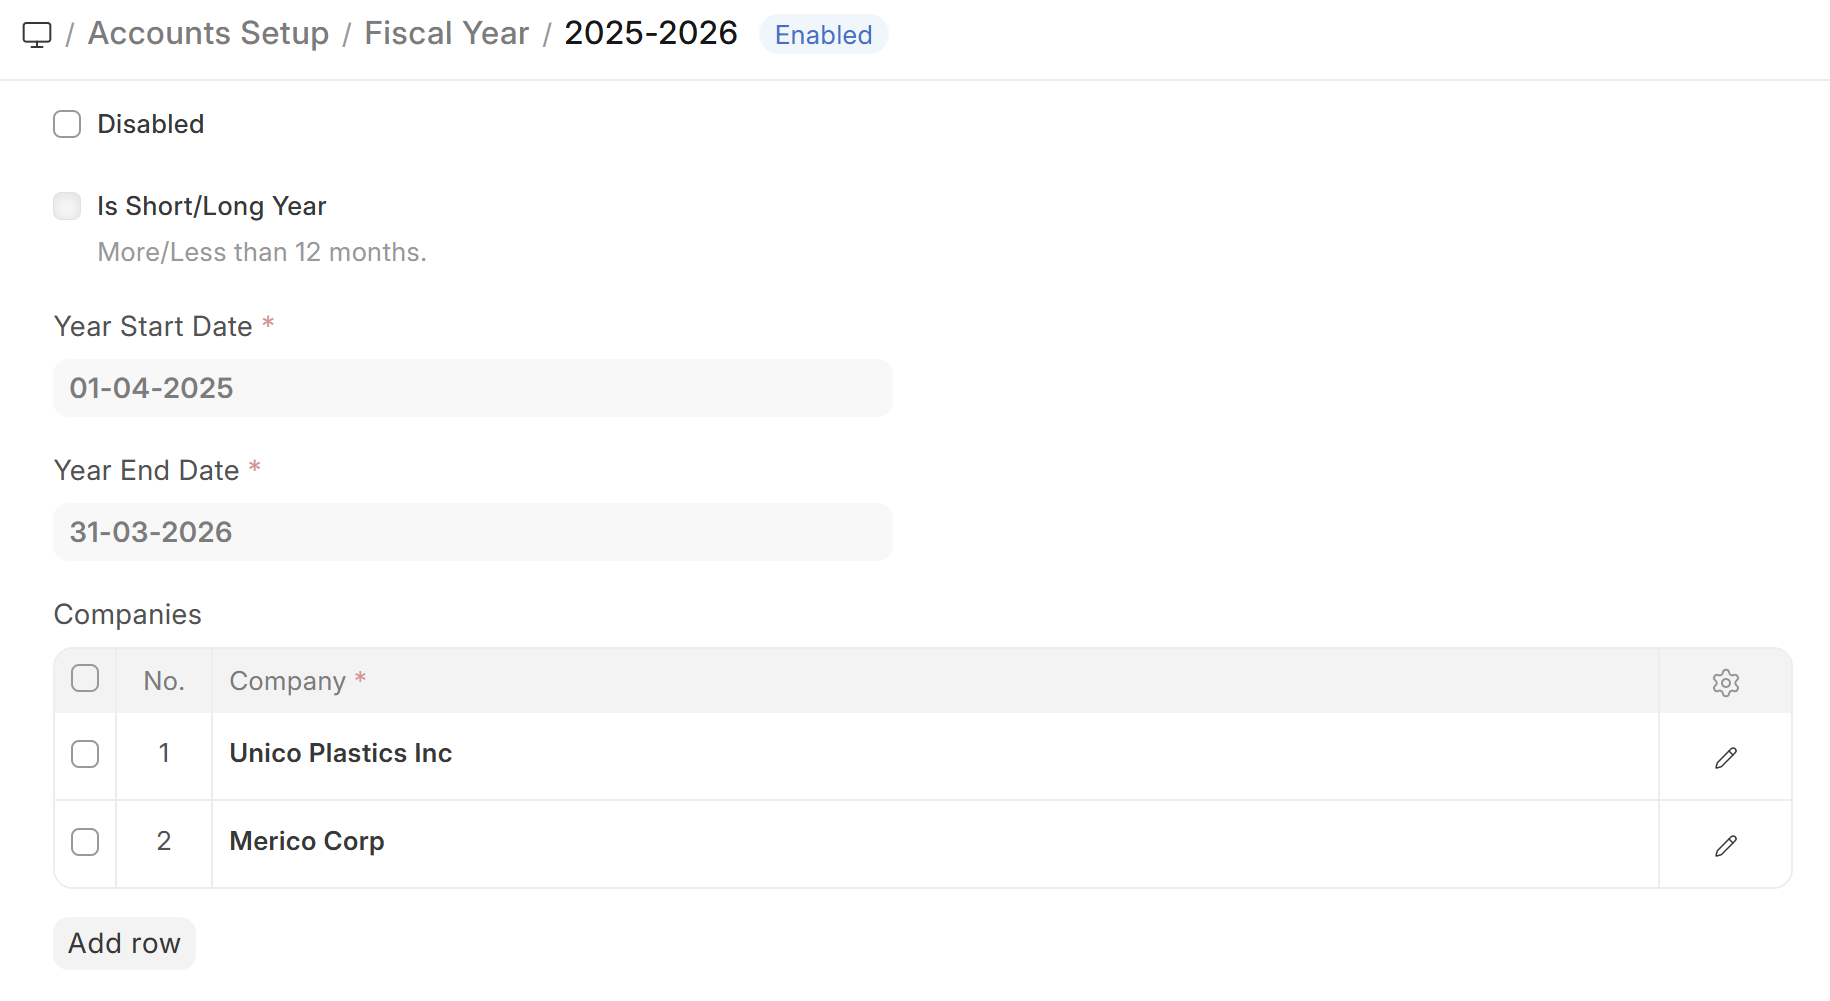Click the Year Start Date field

click(x=472, y=388)
